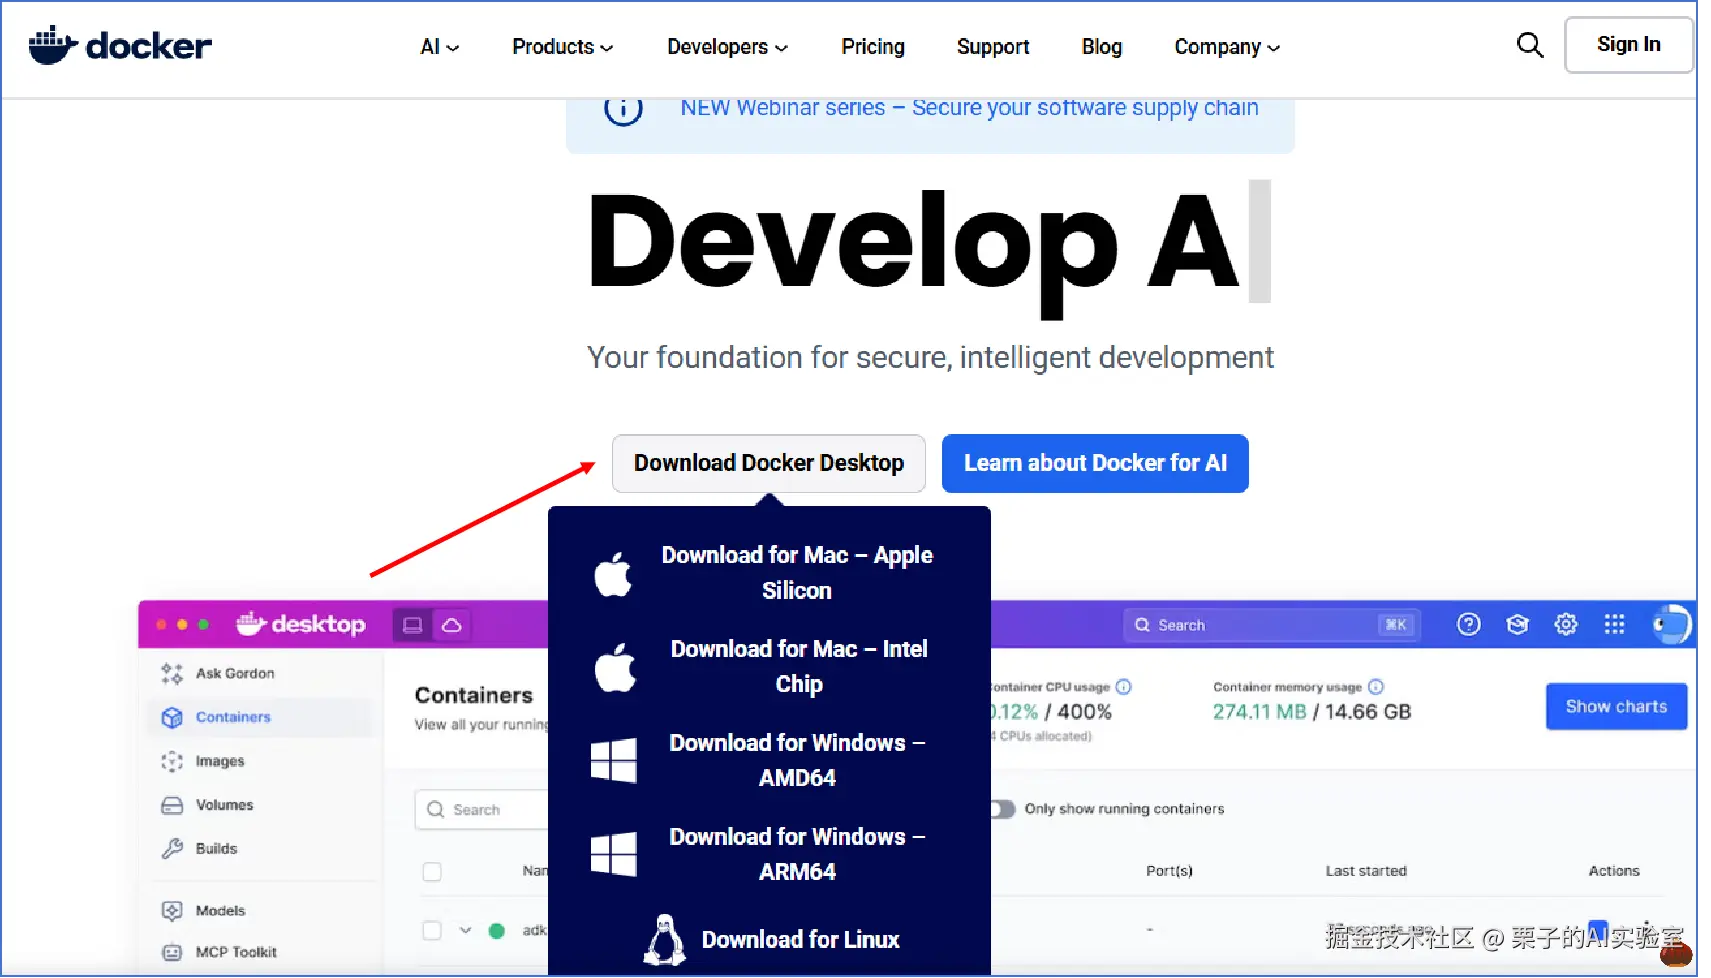This screenshot has height=978, width=1711.
Task: Select Download for Windows – ARM64
Action: click(x=797, y=854)
